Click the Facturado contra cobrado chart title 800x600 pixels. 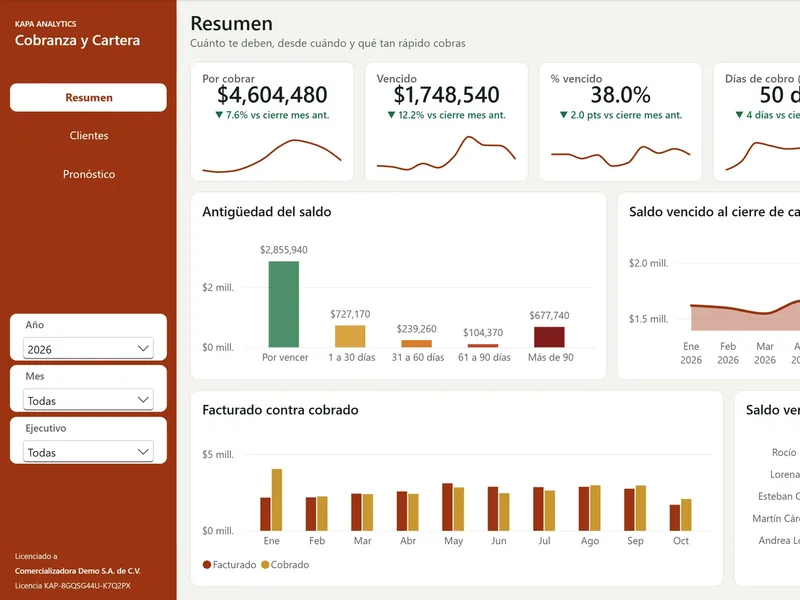(280, 410)
